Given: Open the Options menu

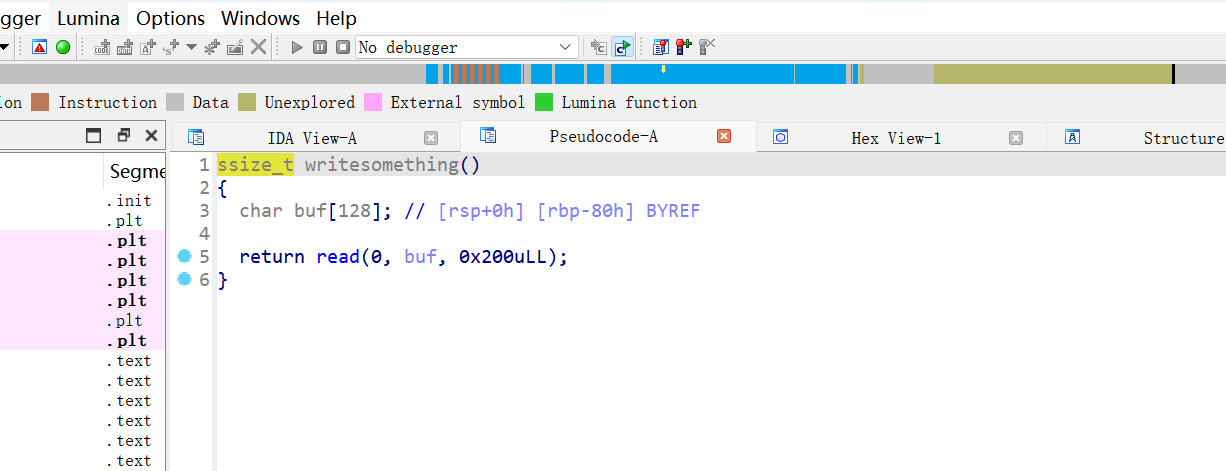Looking at the screenshot, I should pyautogui.click(x=171, y=18).
